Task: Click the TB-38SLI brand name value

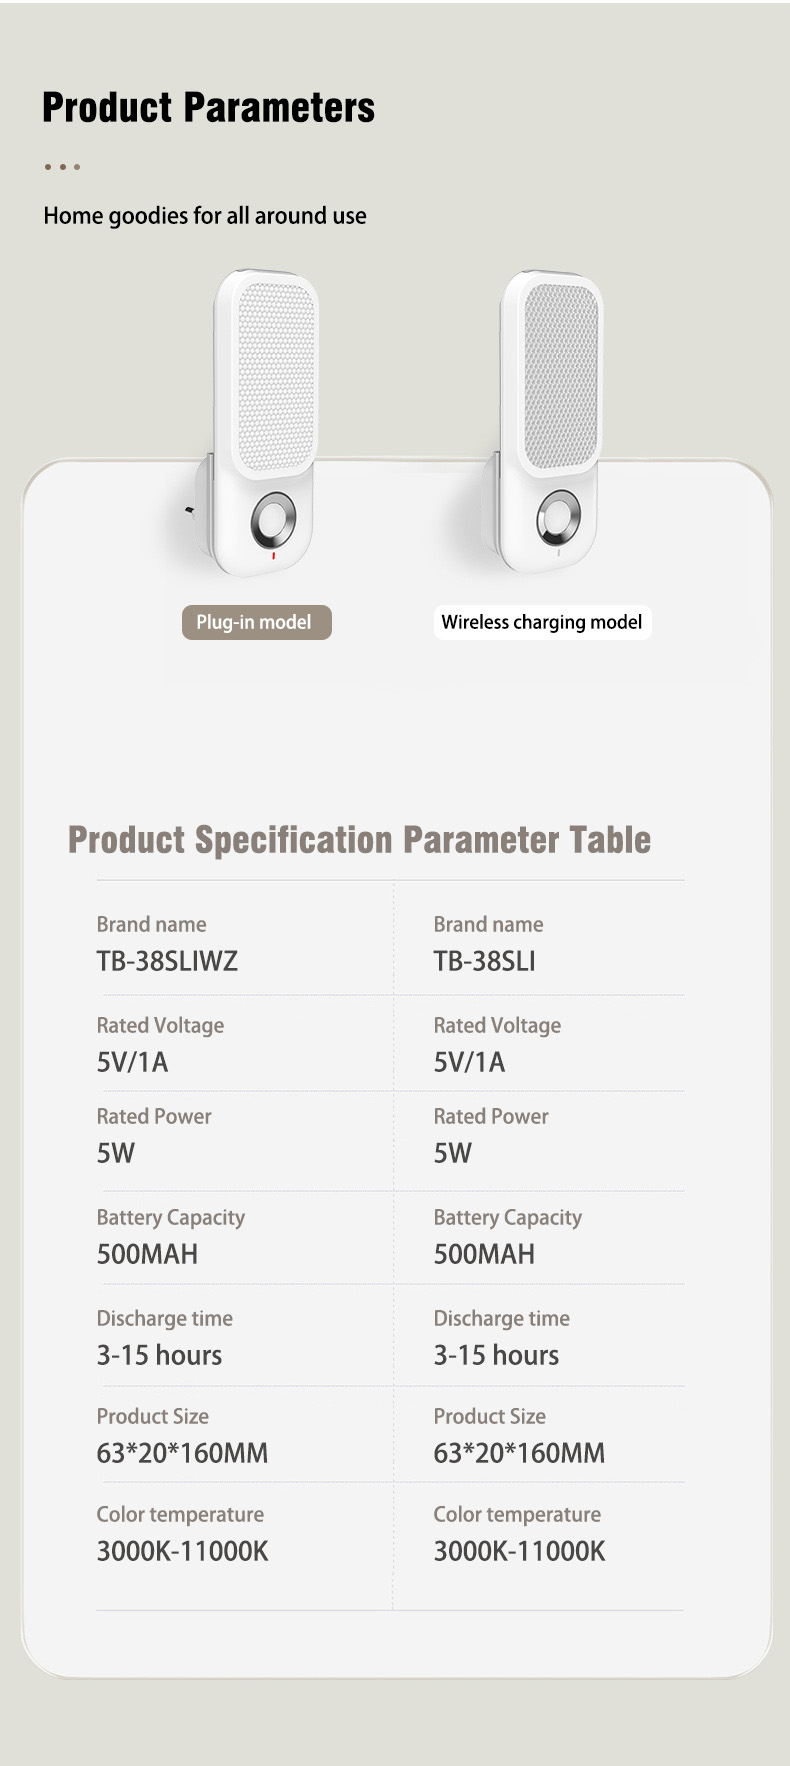Action: click(484, 961)
